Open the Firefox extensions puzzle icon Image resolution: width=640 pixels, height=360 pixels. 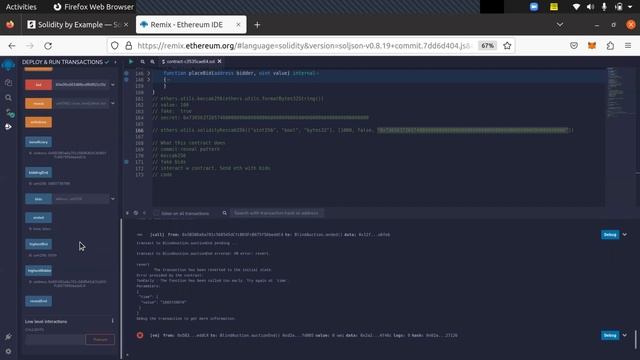pos(610,46)
